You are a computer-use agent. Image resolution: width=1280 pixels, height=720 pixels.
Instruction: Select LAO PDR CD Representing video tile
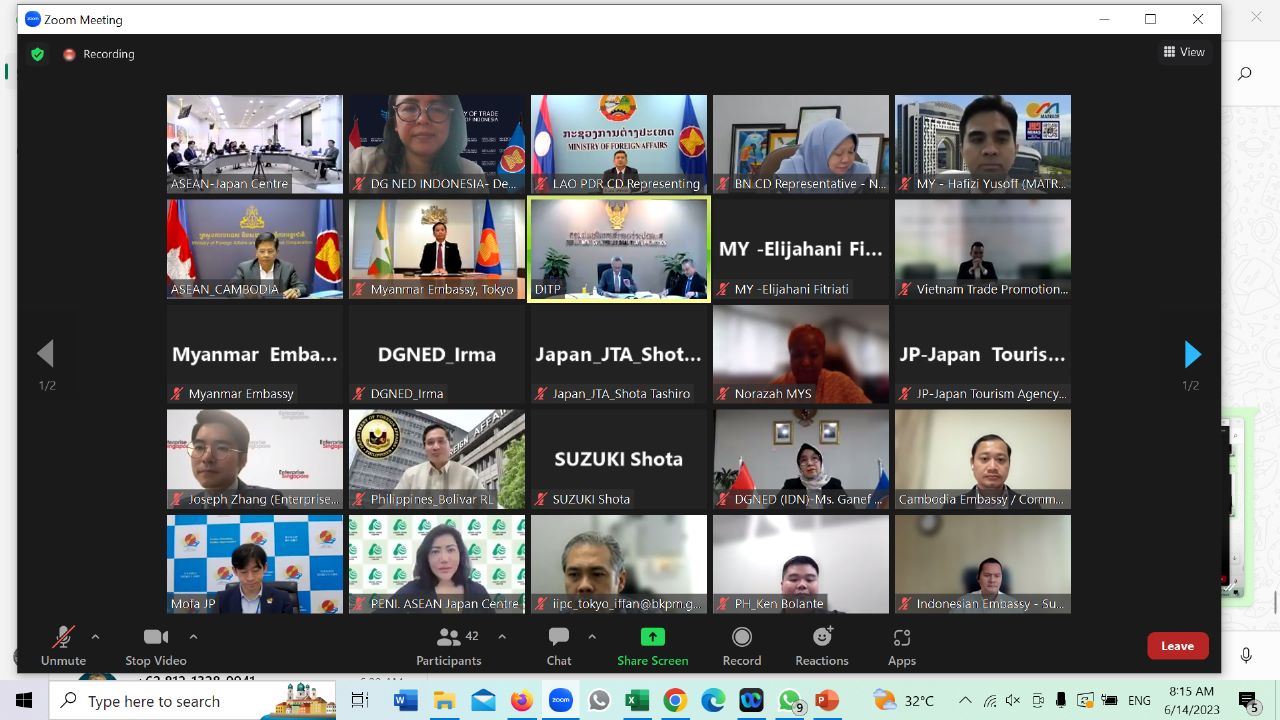click(x=619, y=144)
